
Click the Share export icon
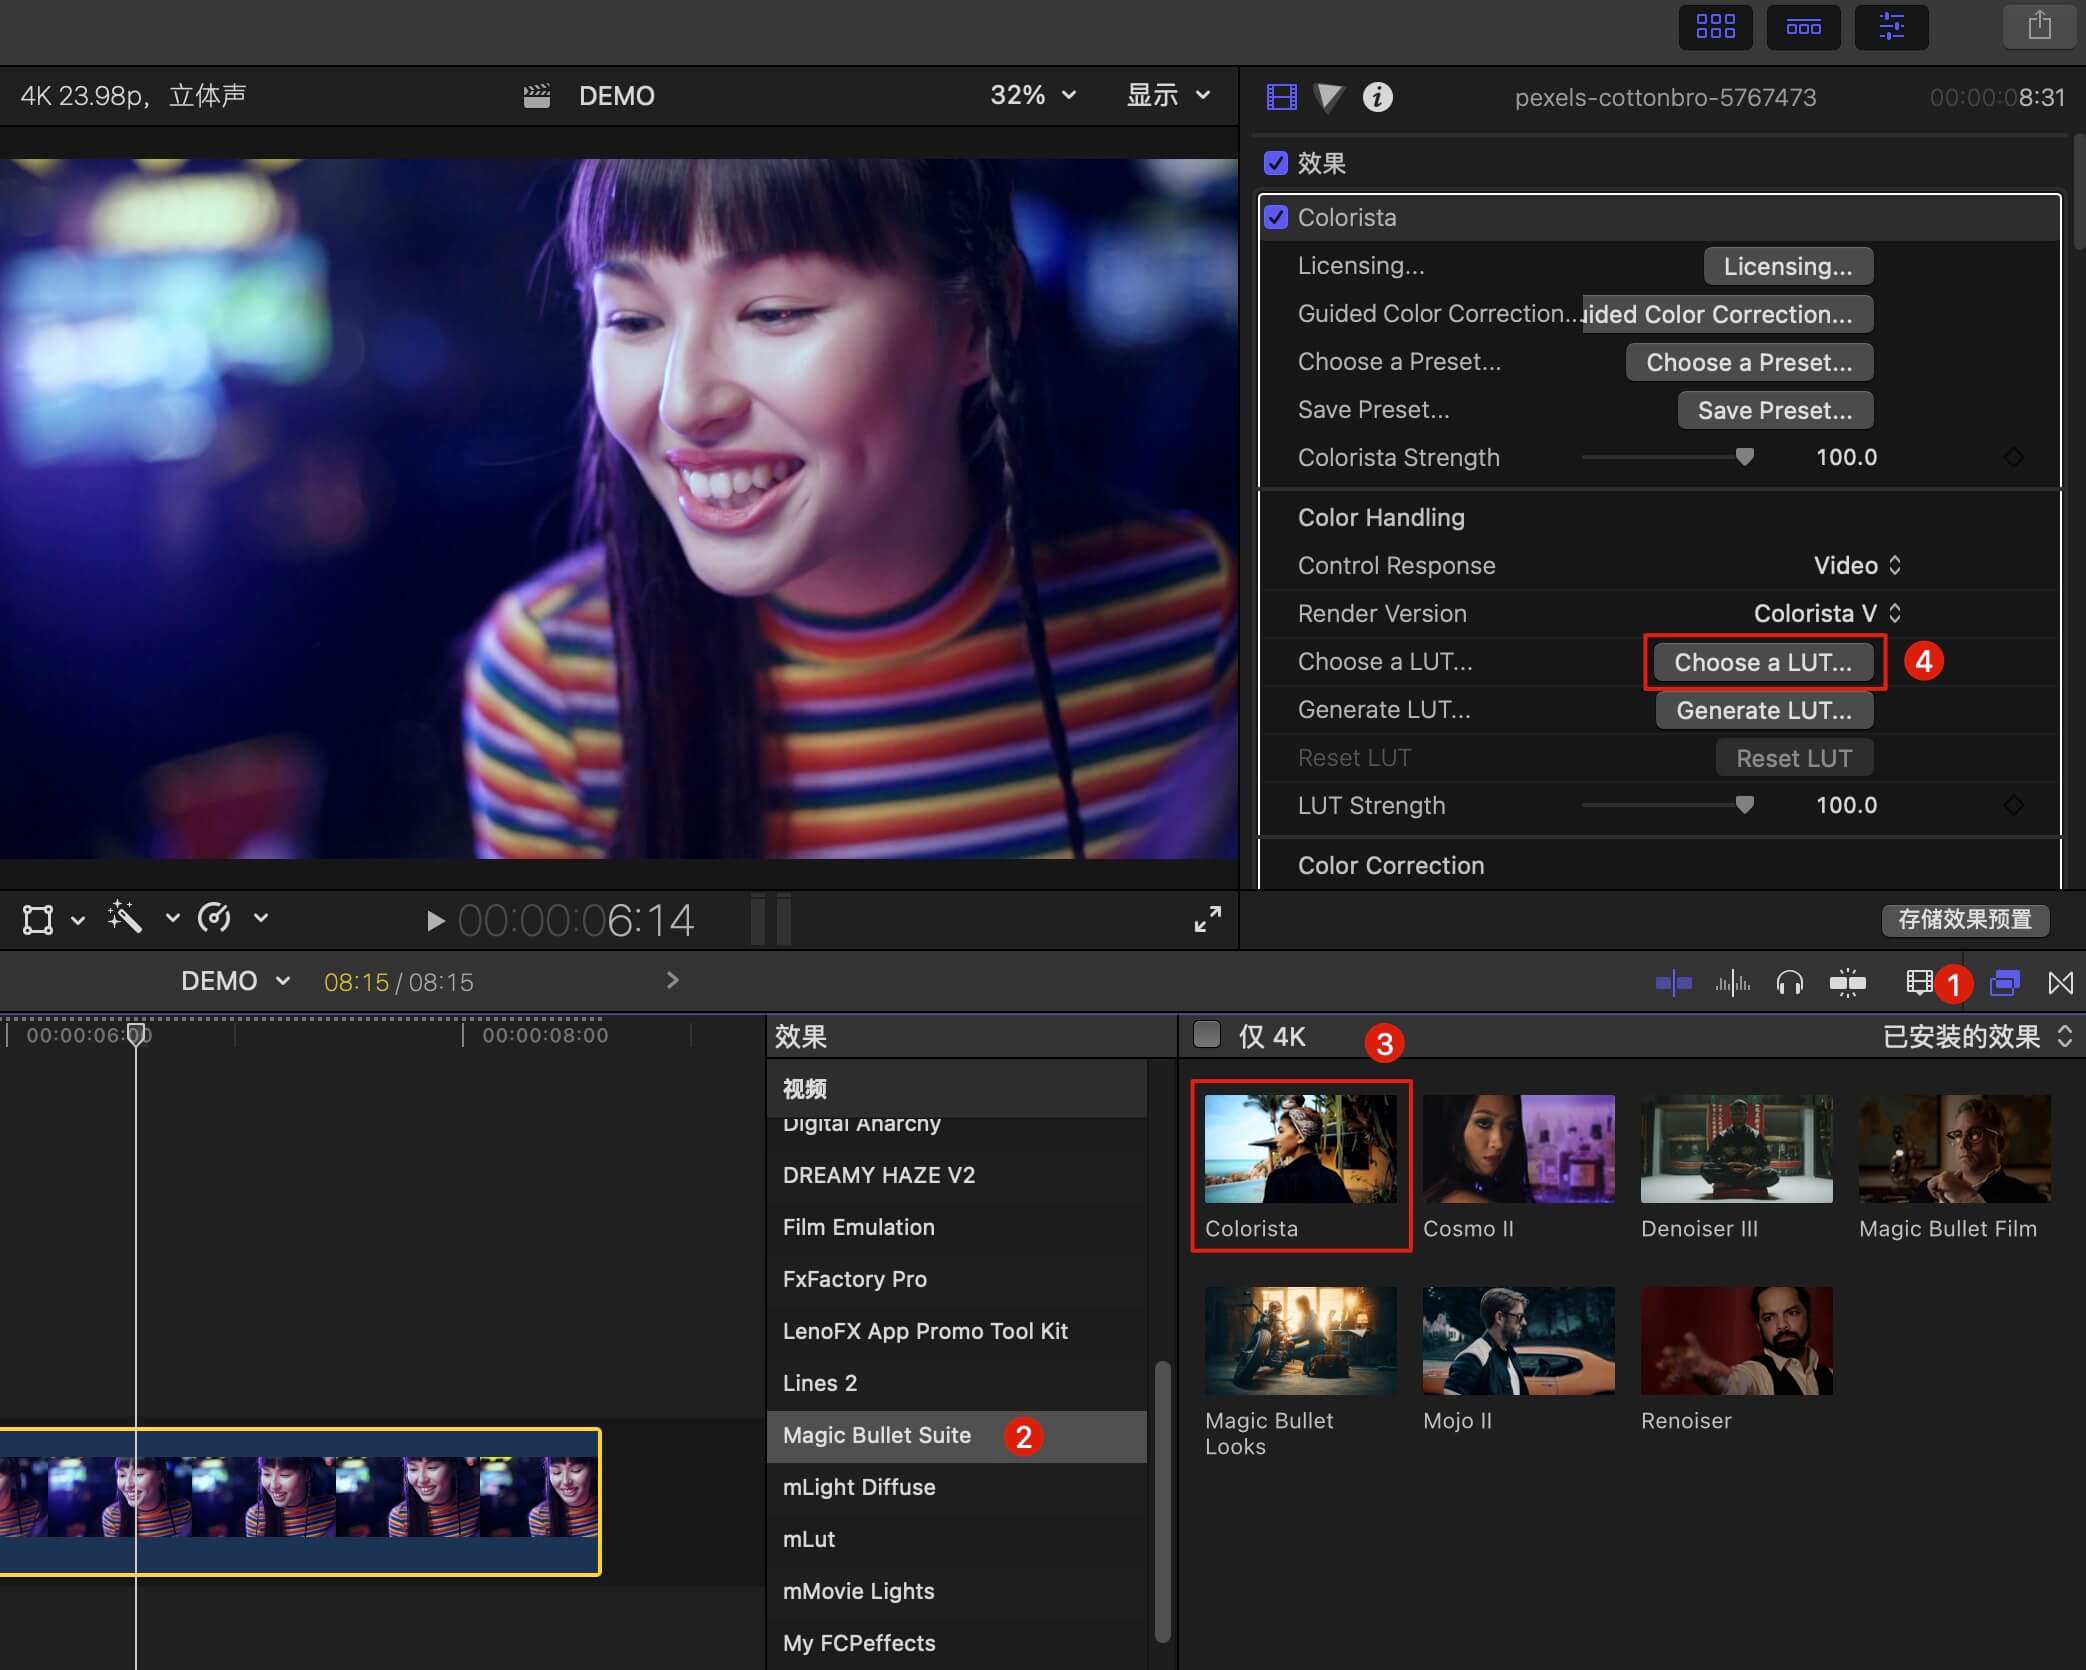(2039, 27)
